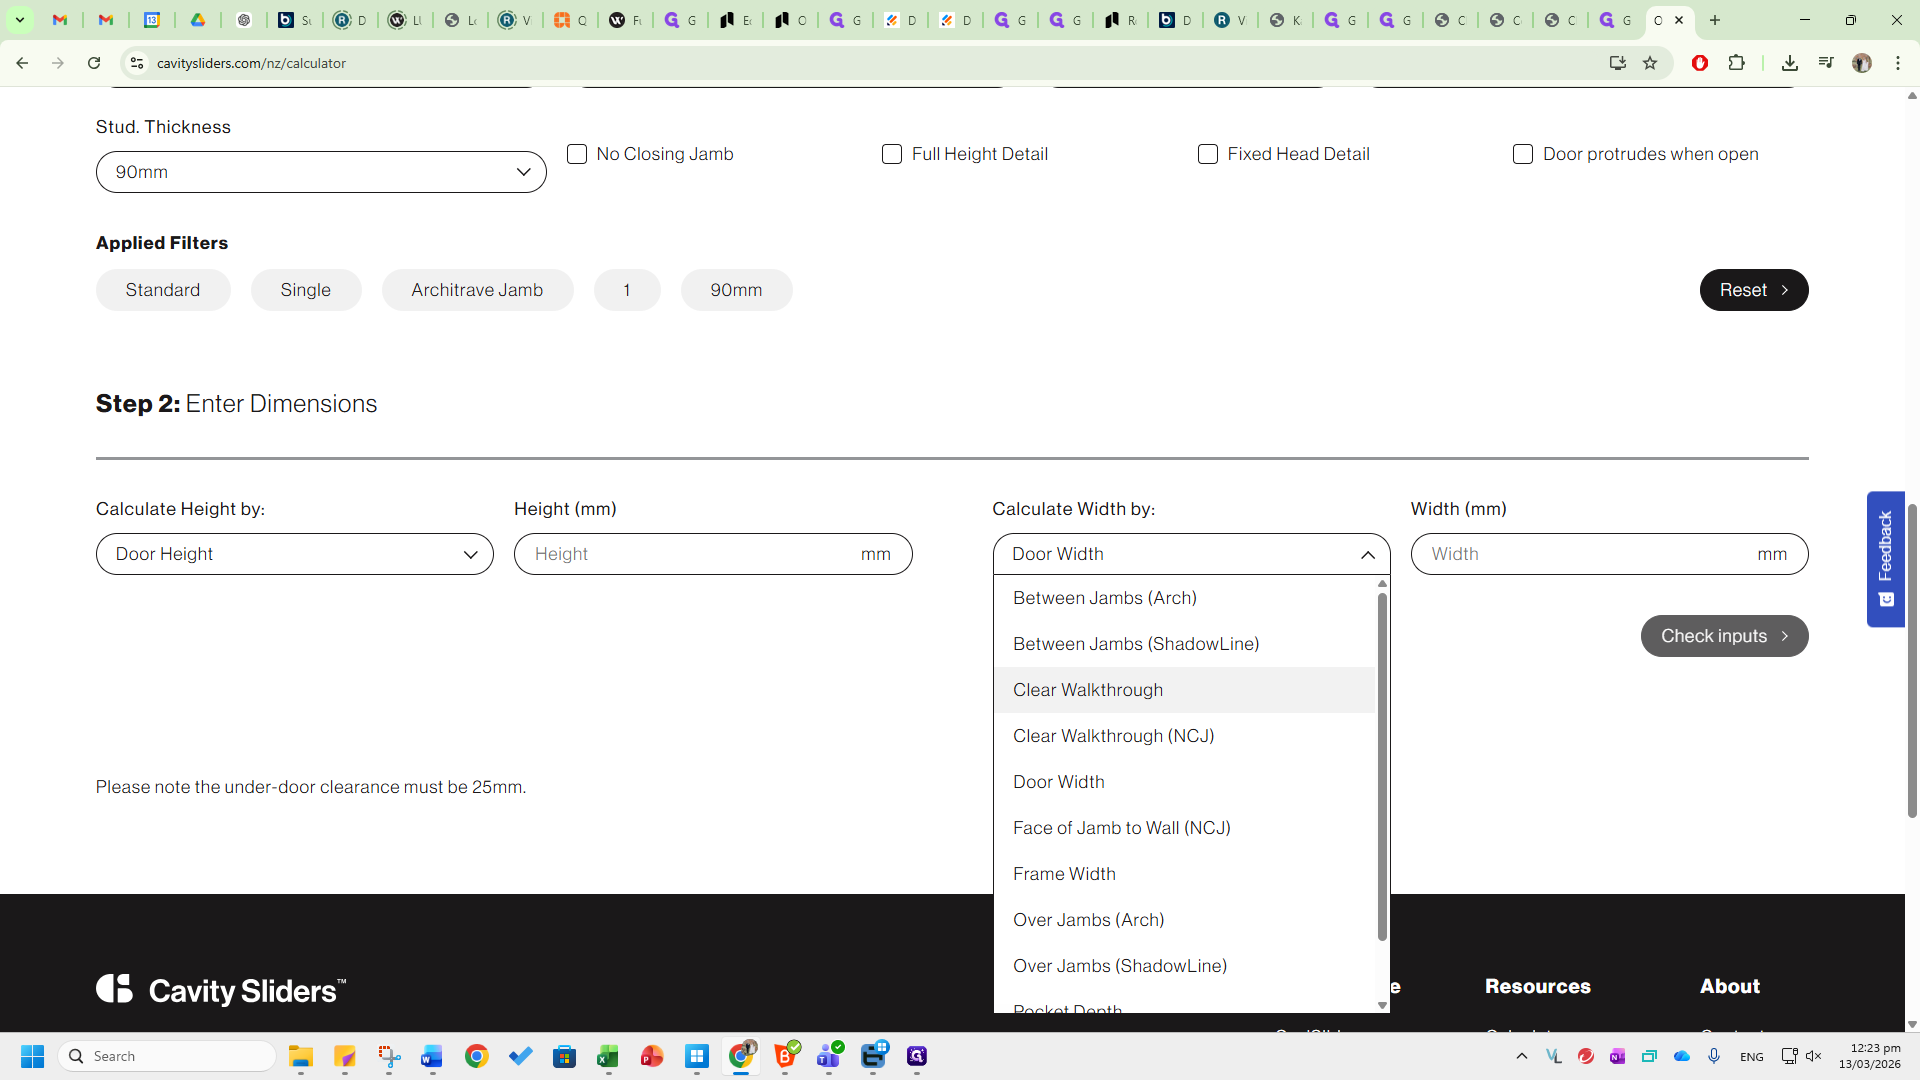Screen dimensions: 1920x1080
Task: Open the Chrome three-dot menu
Action: (x=1898, y=63)
